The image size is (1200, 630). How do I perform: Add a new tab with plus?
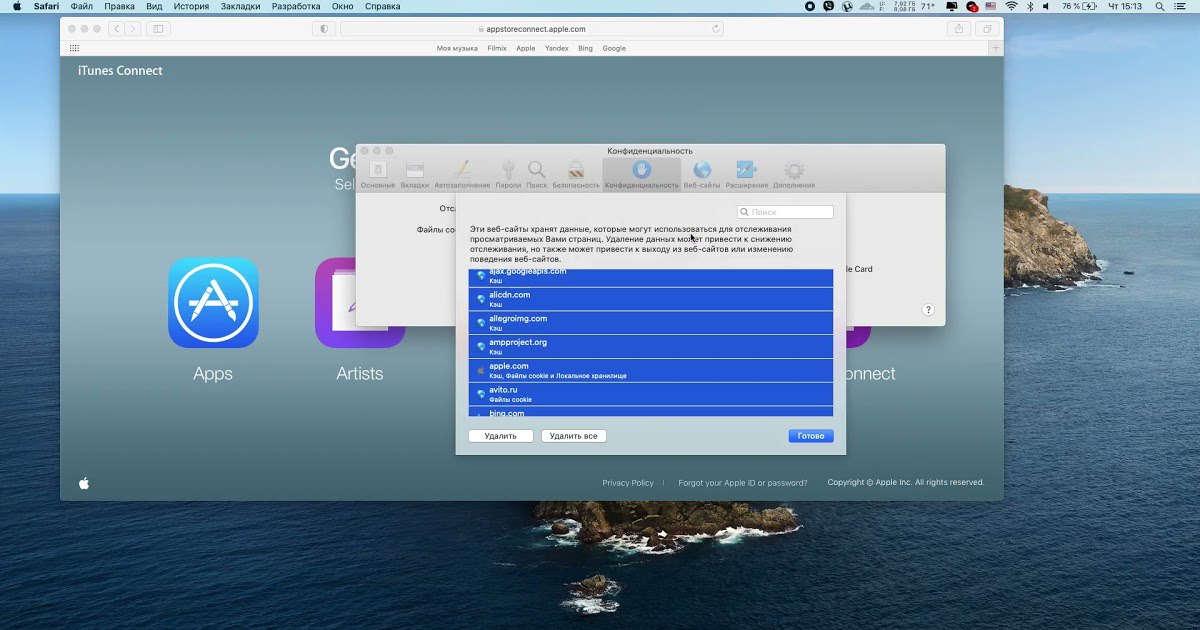996,48
